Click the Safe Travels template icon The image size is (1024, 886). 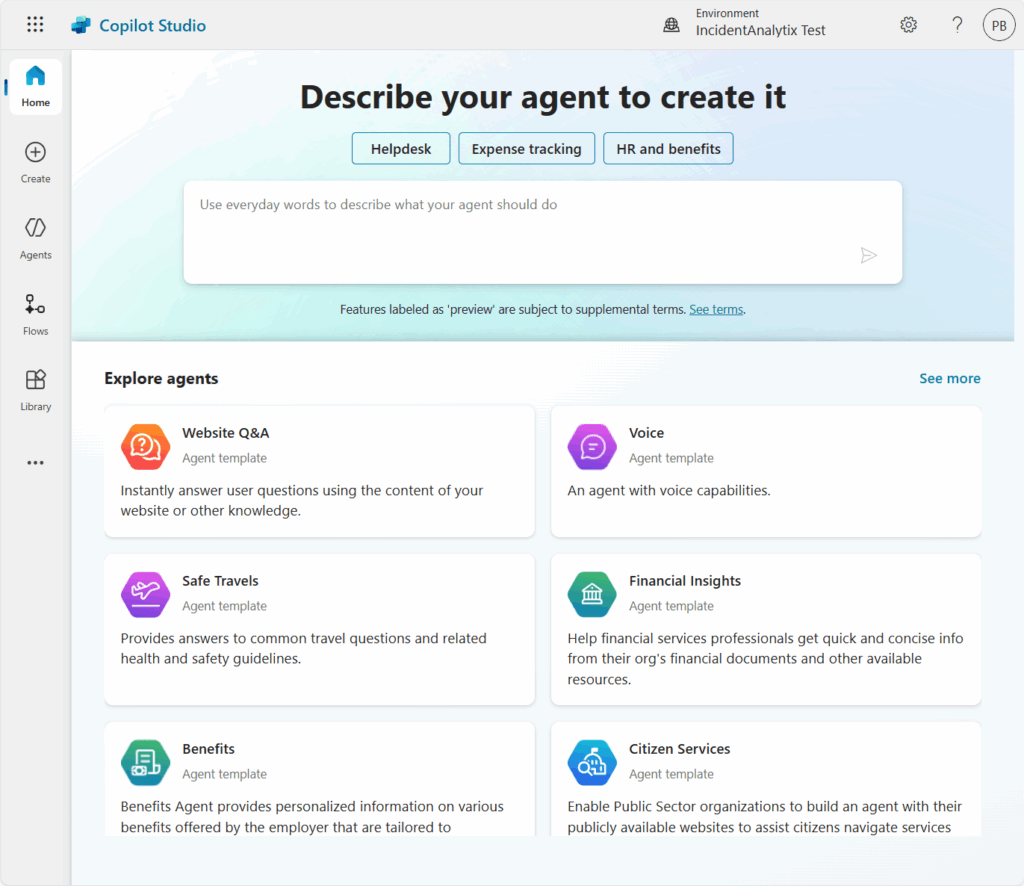(x=145, y=595)
